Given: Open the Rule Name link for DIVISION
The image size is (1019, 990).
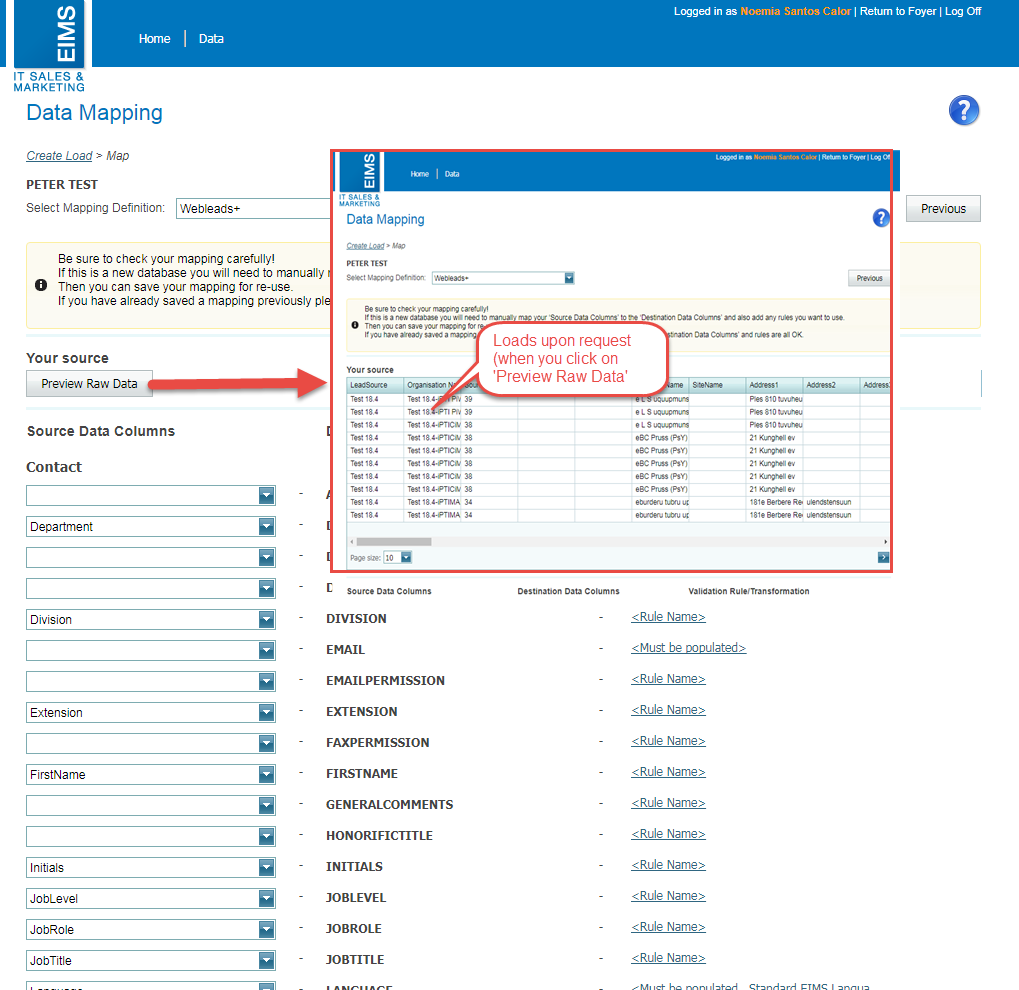Looking at the screenshot, I should pos(668,617).
